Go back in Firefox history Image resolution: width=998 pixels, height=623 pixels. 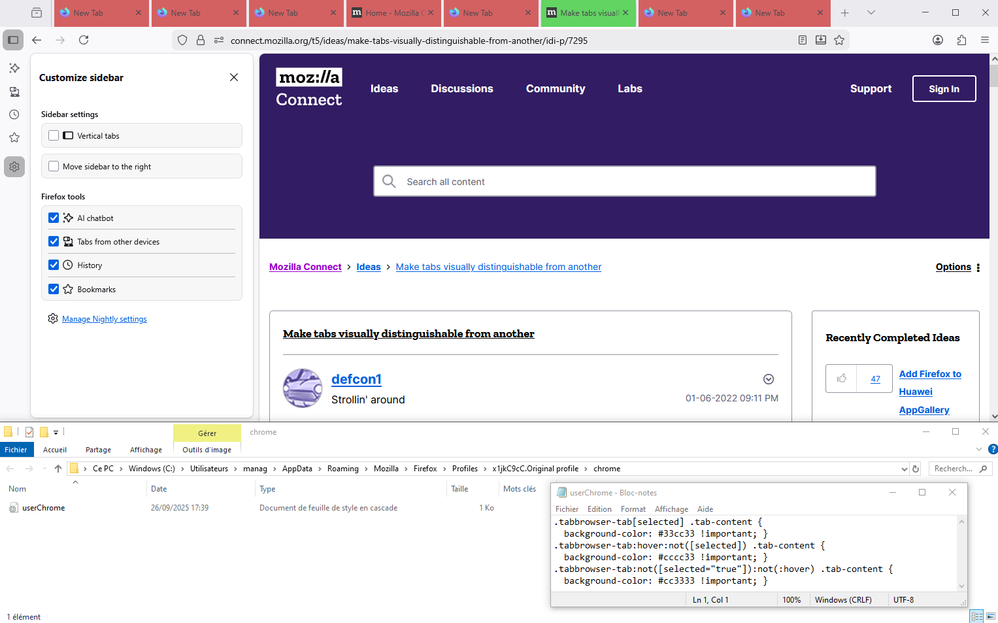coord(37,40)
